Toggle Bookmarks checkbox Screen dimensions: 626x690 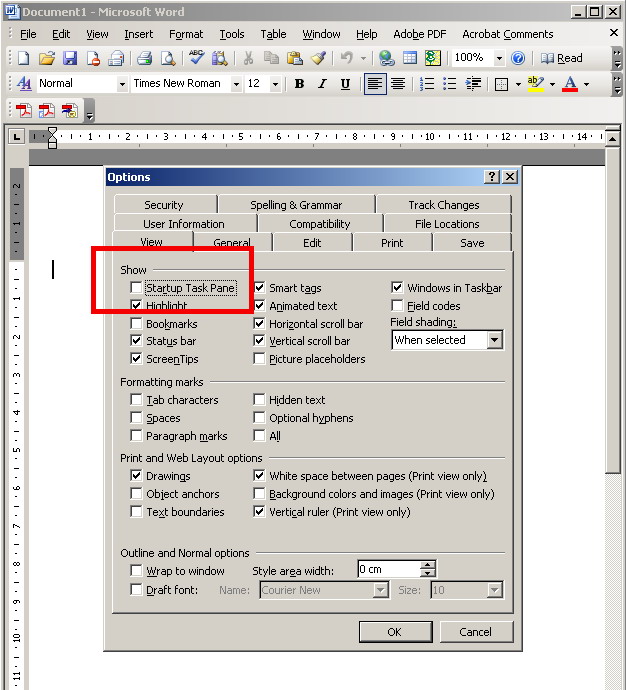pos(136,324)
